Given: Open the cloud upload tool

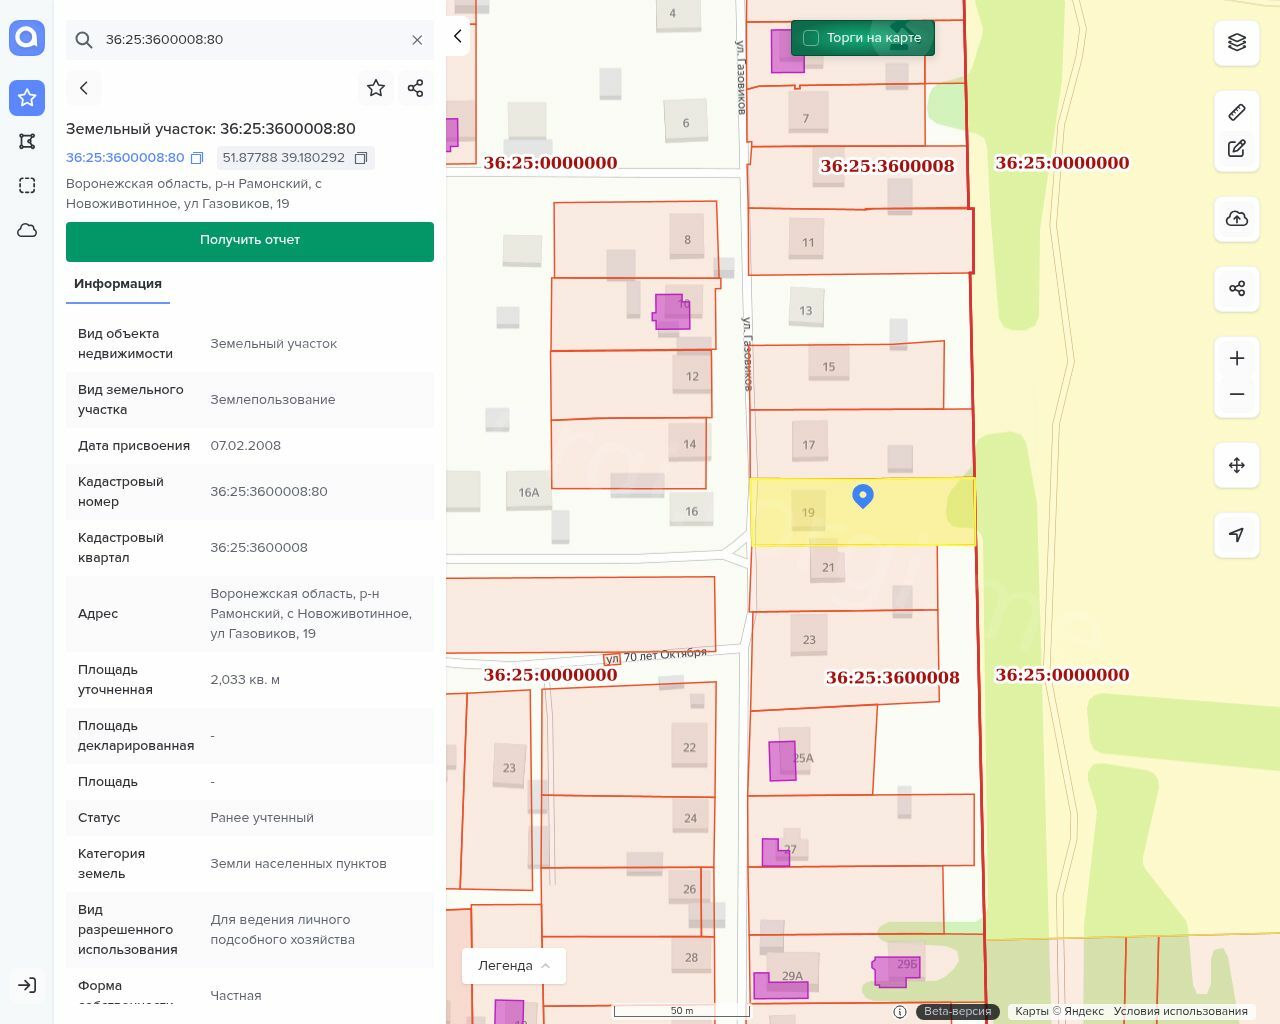Looking at the screenshot, I should (x=1237, y=219).
